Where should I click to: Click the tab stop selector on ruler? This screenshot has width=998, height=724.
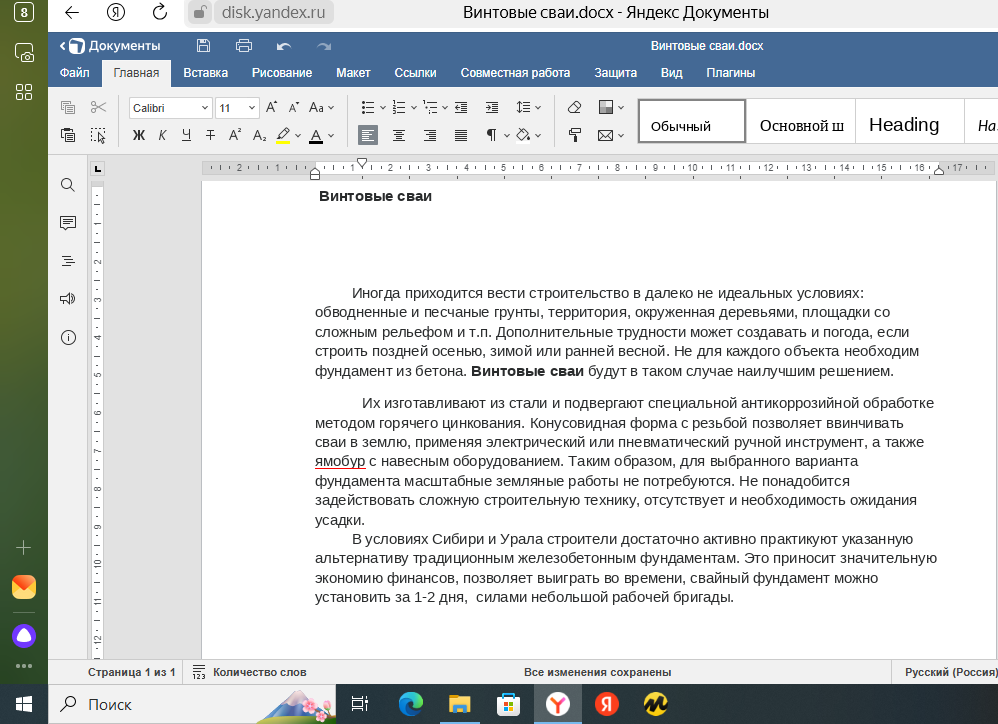point(97,169)
